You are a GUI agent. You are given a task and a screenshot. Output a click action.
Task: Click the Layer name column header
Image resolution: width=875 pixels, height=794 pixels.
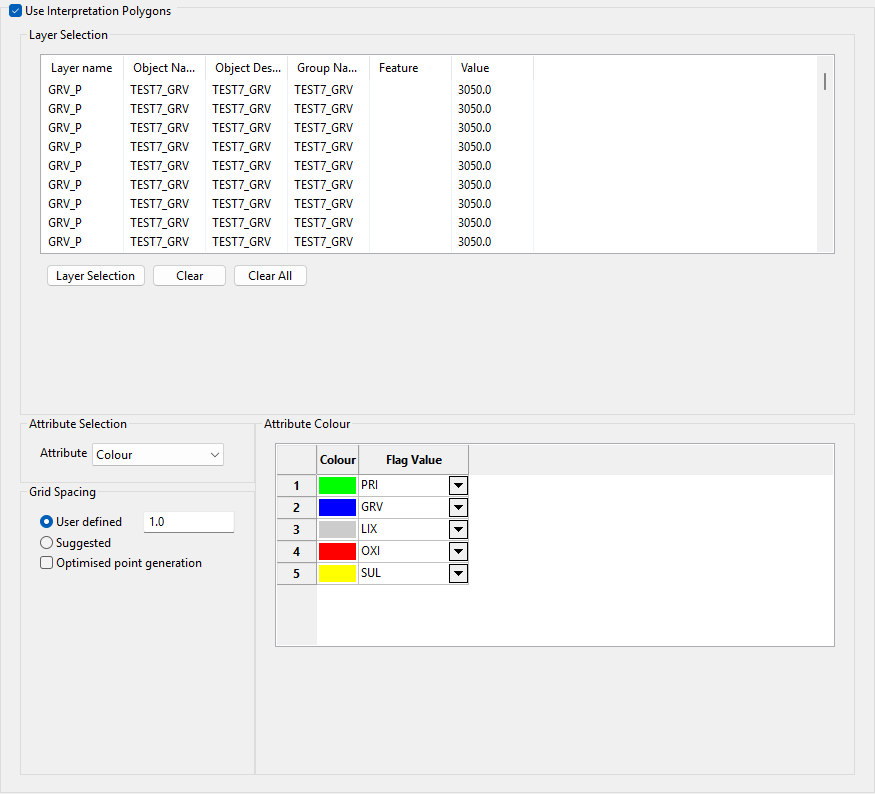click(x=82, y=68)
